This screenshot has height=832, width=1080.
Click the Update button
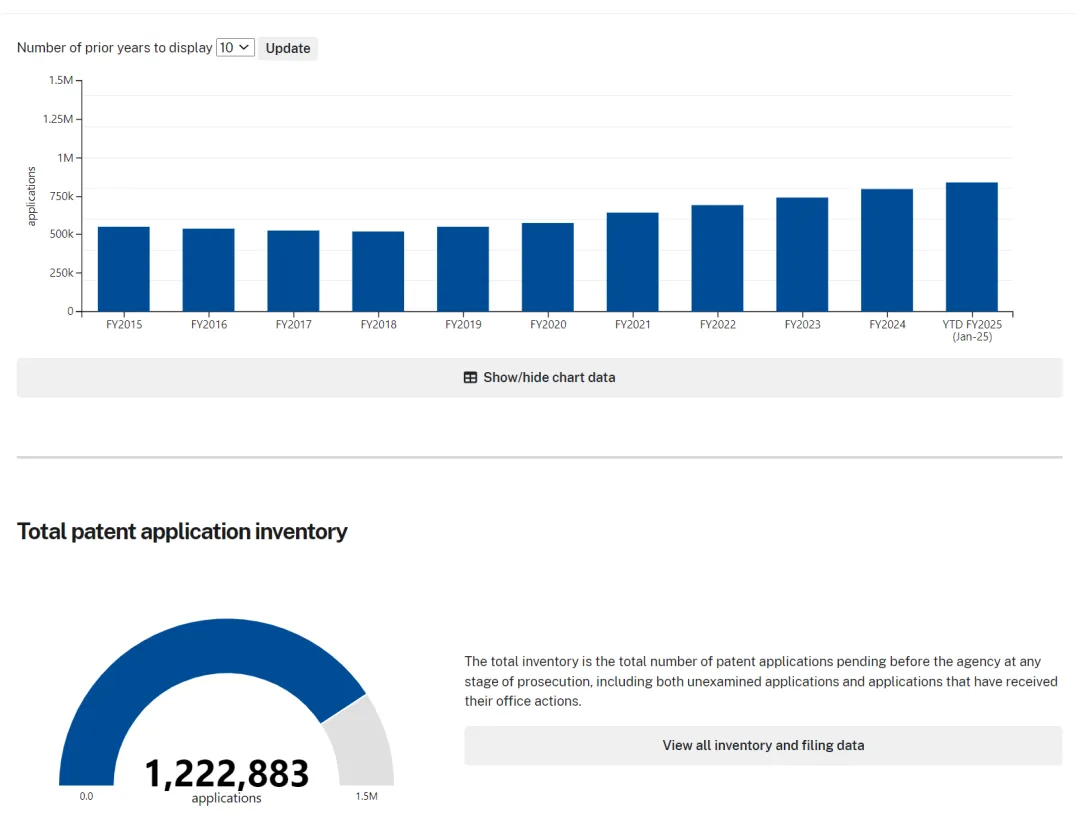tap(288, 48)
